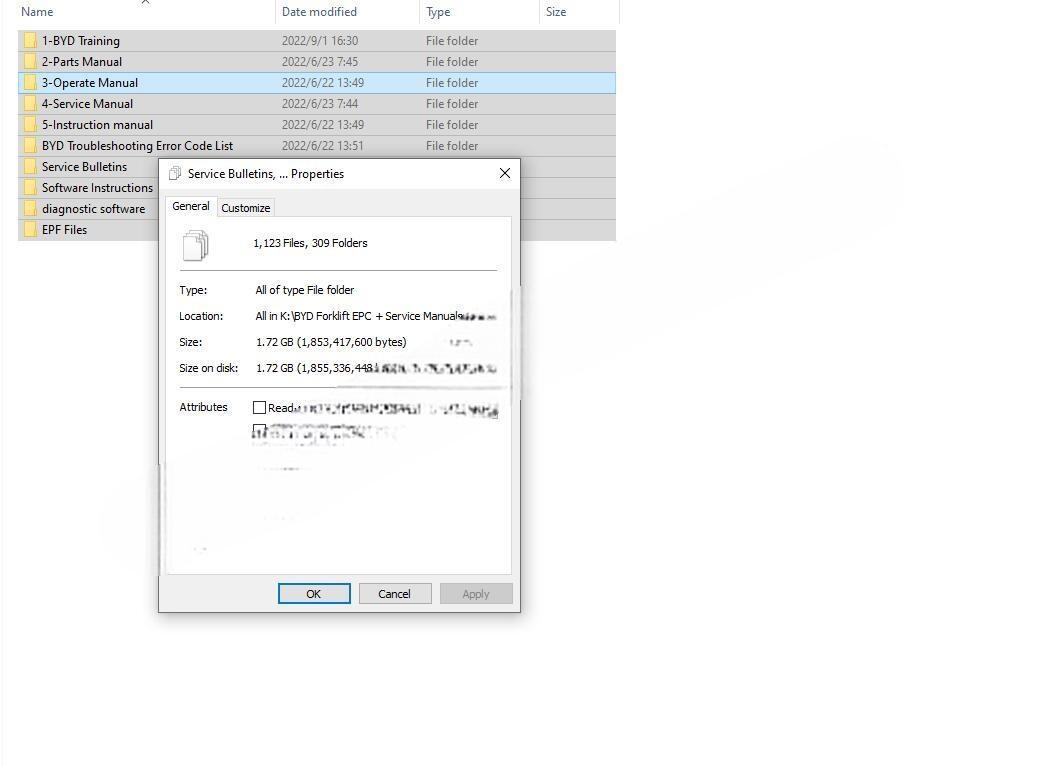Switch to the Customize tab

tap(245, 208)
